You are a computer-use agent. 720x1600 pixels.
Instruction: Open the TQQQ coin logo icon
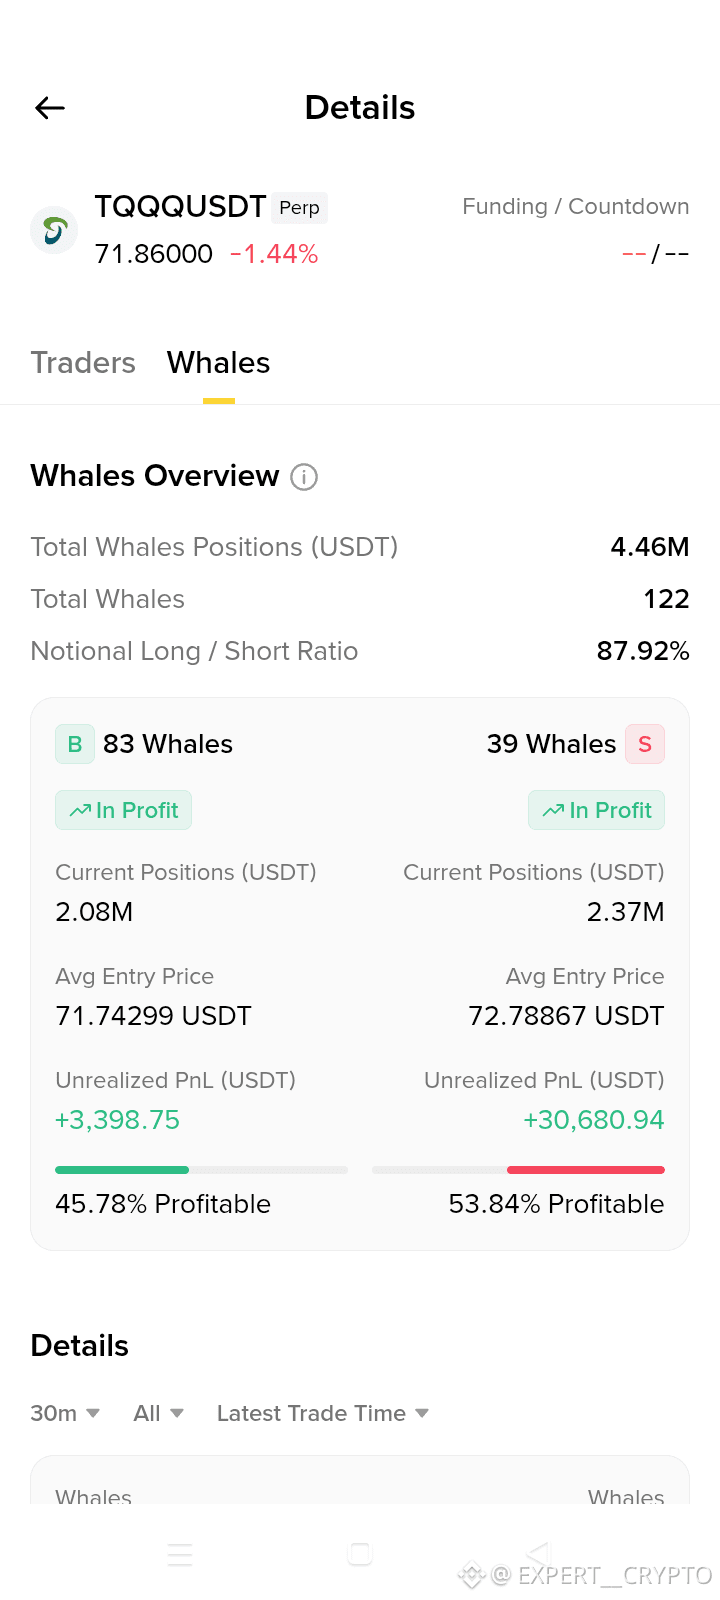pos(55,231)
